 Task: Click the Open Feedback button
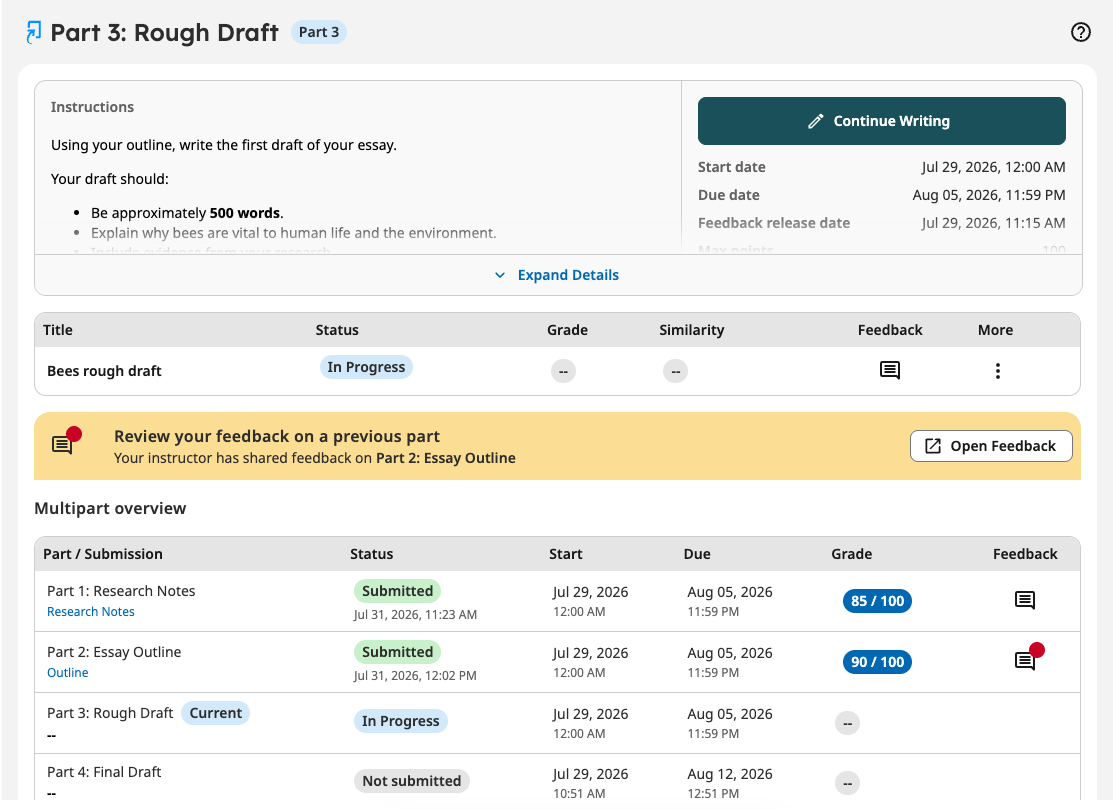(x=991, y=446)
